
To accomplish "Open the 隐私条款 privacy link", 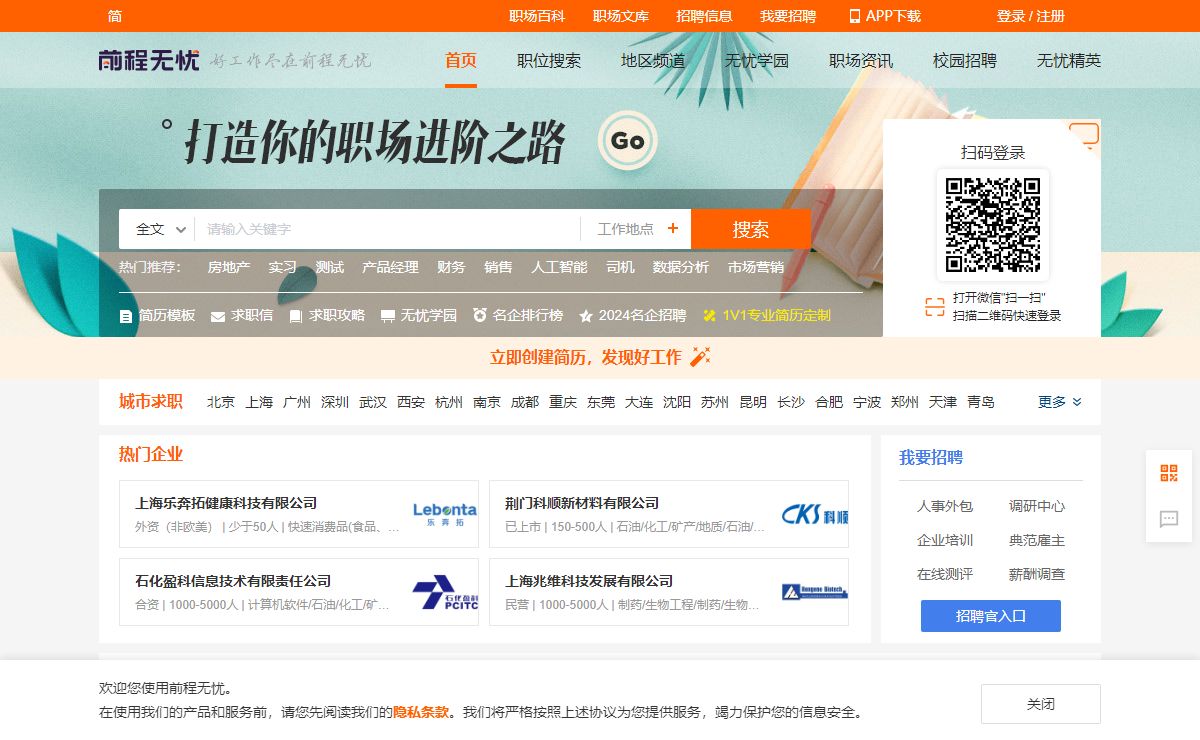I will pyautogui.click(x=420, y=712).
